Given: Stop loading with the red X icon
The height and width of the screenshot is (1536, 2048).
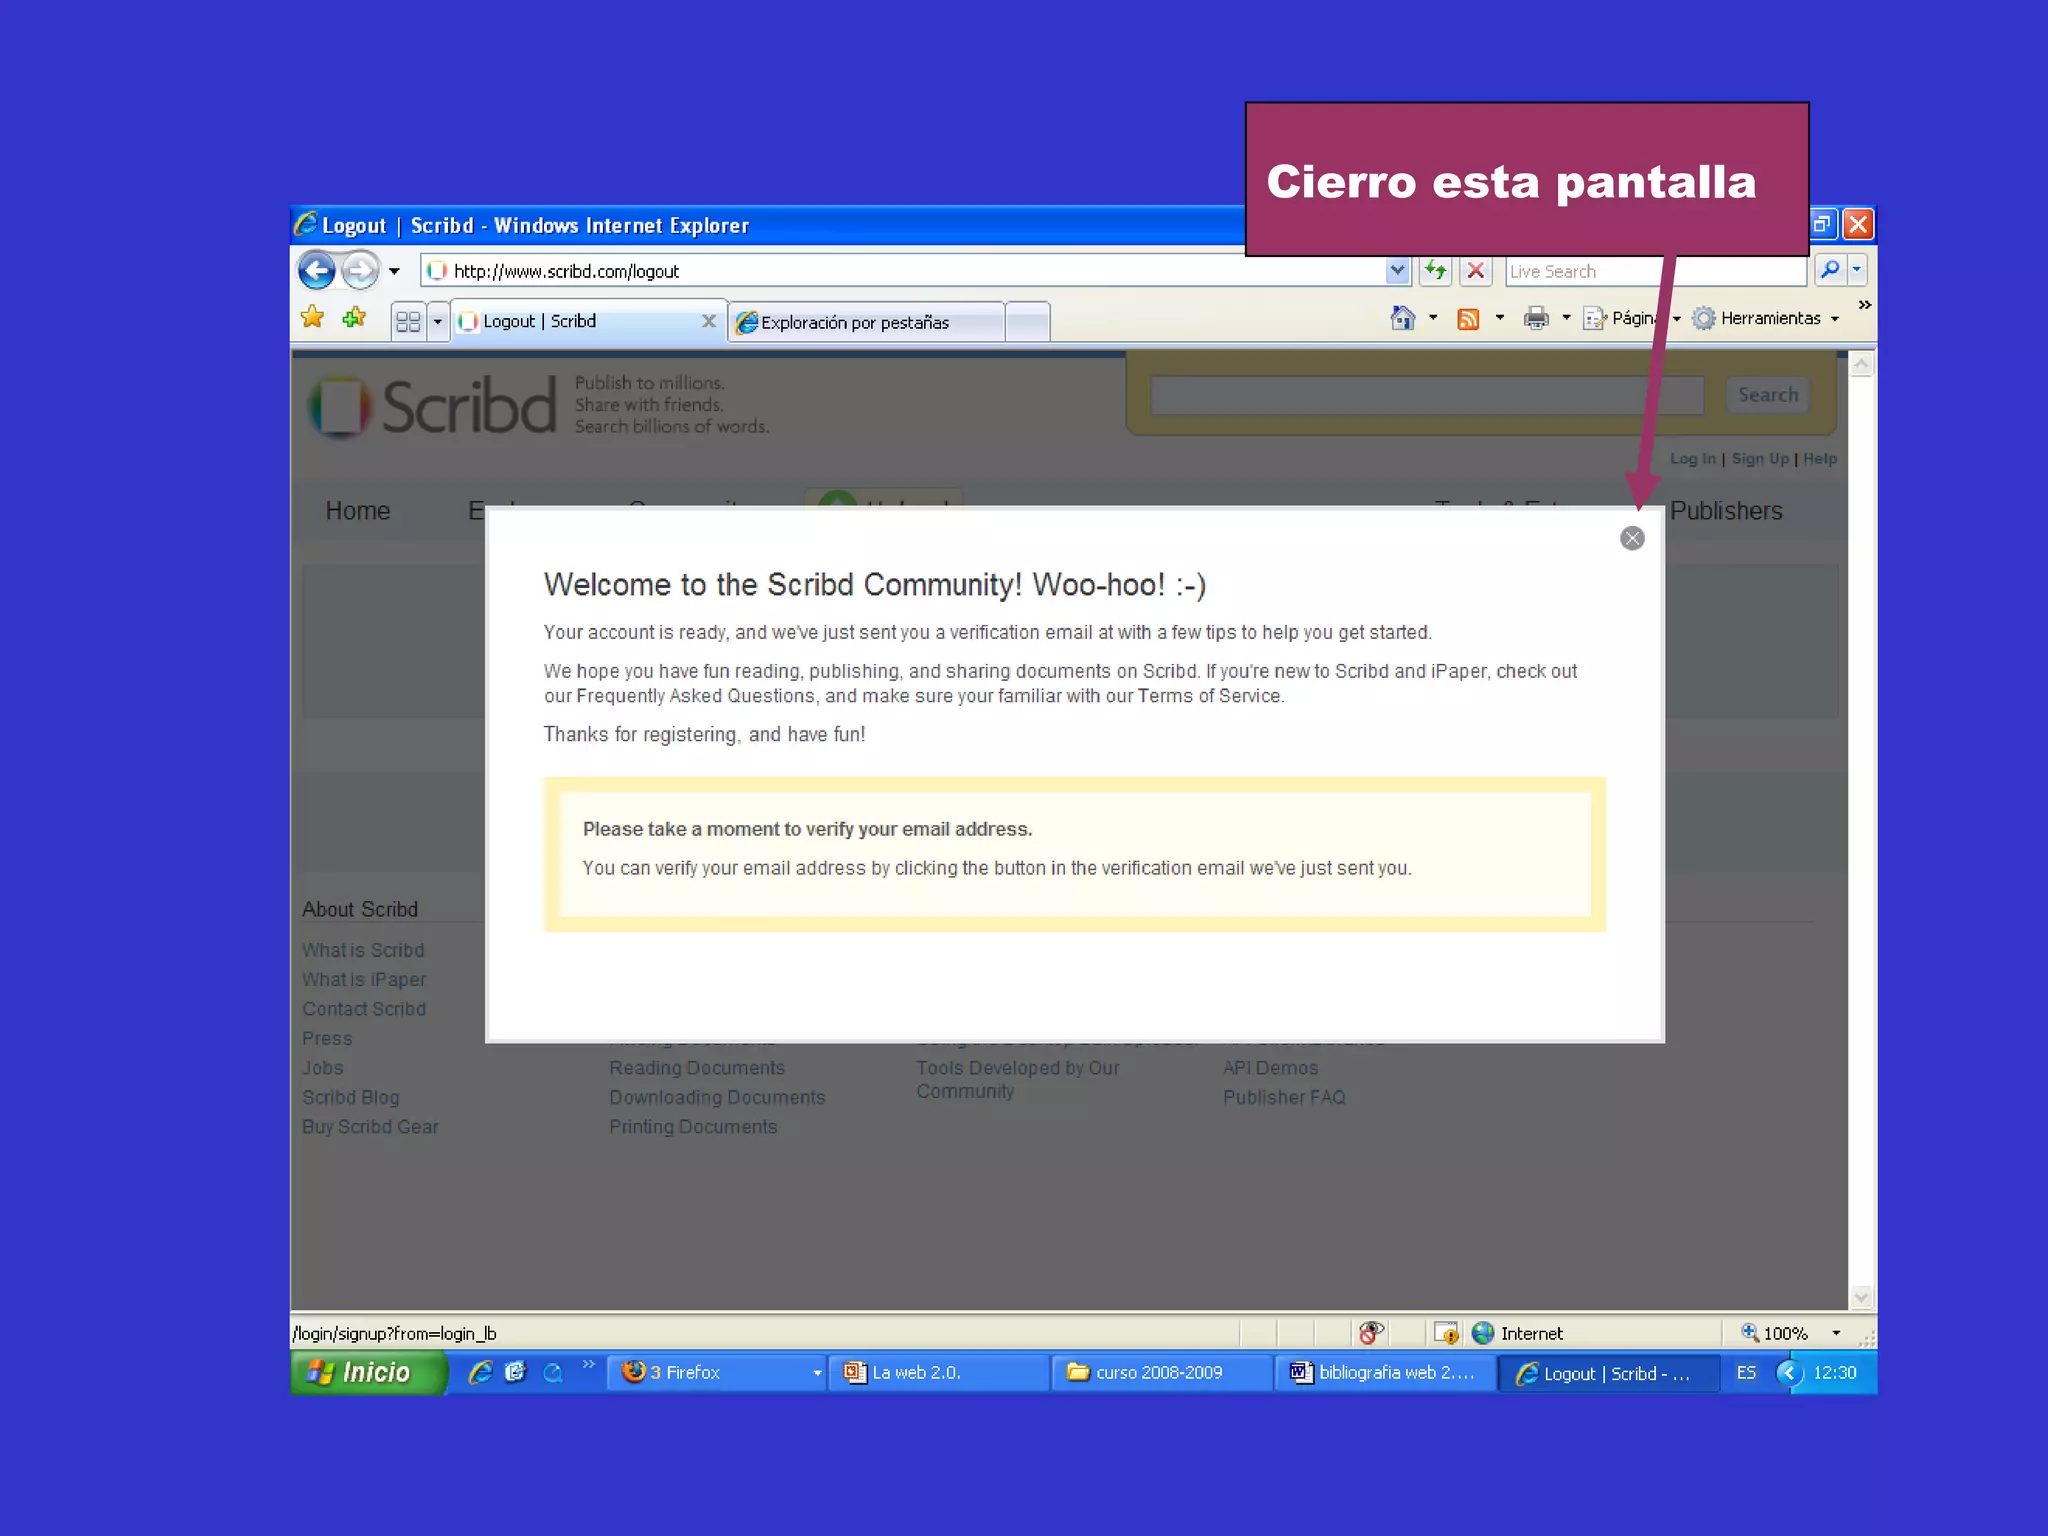Looking at the screenshot, I should [1475, 270].
